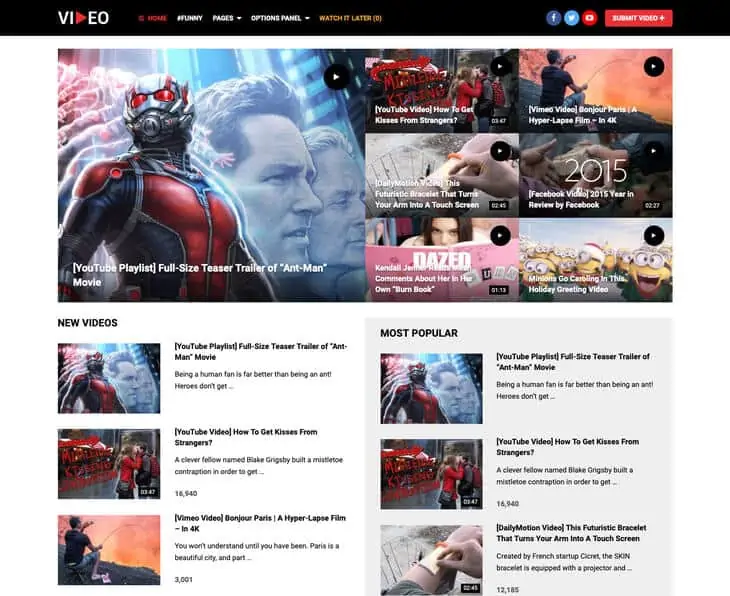Open the Twitter social icon
Screen dimensions: 730x596
click(571, 18)
